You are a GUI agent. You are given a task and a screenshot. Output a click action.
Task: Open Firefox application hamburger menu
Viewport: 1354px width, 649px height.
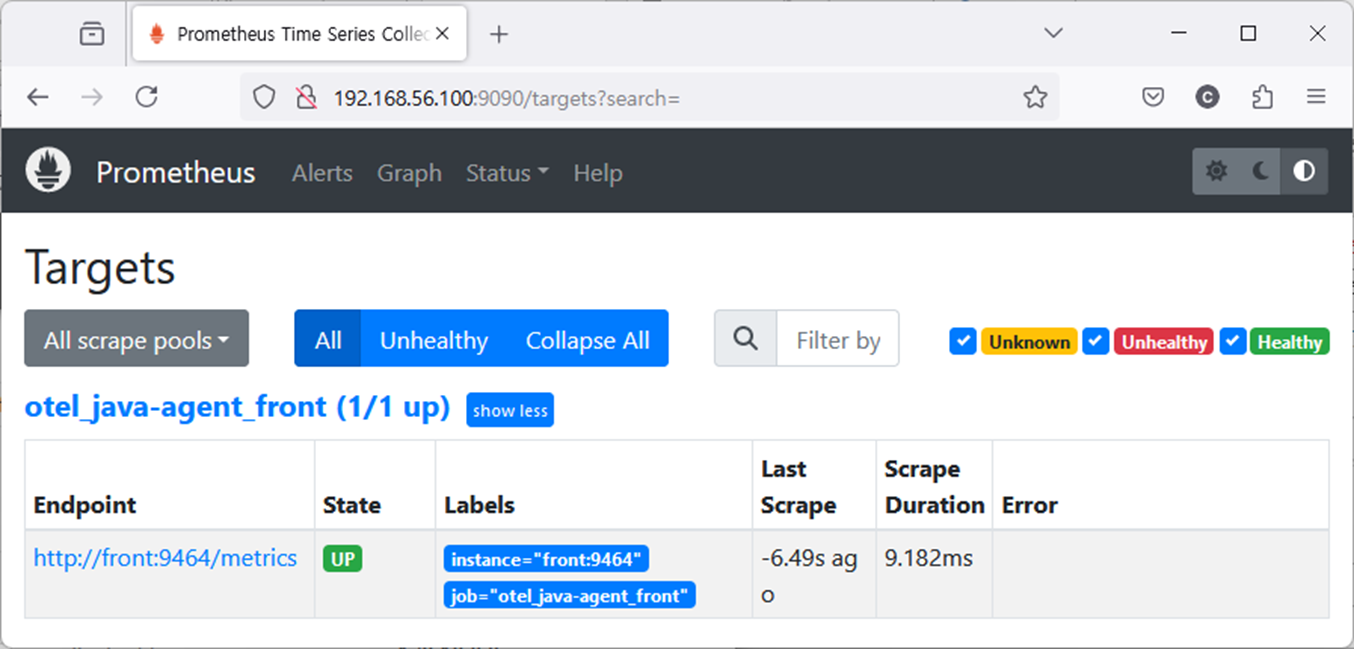click(1316, 97)
